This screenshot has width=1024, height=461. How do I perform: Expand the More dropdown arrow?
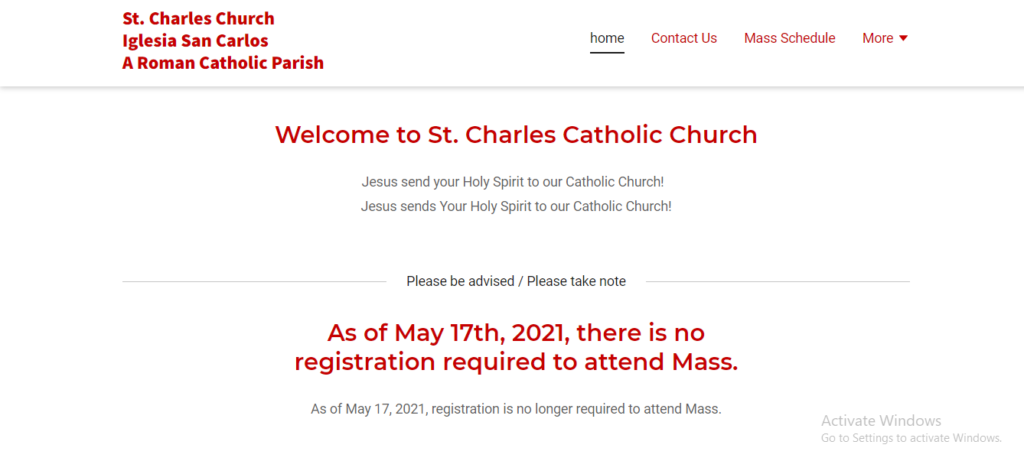[904, 38]
